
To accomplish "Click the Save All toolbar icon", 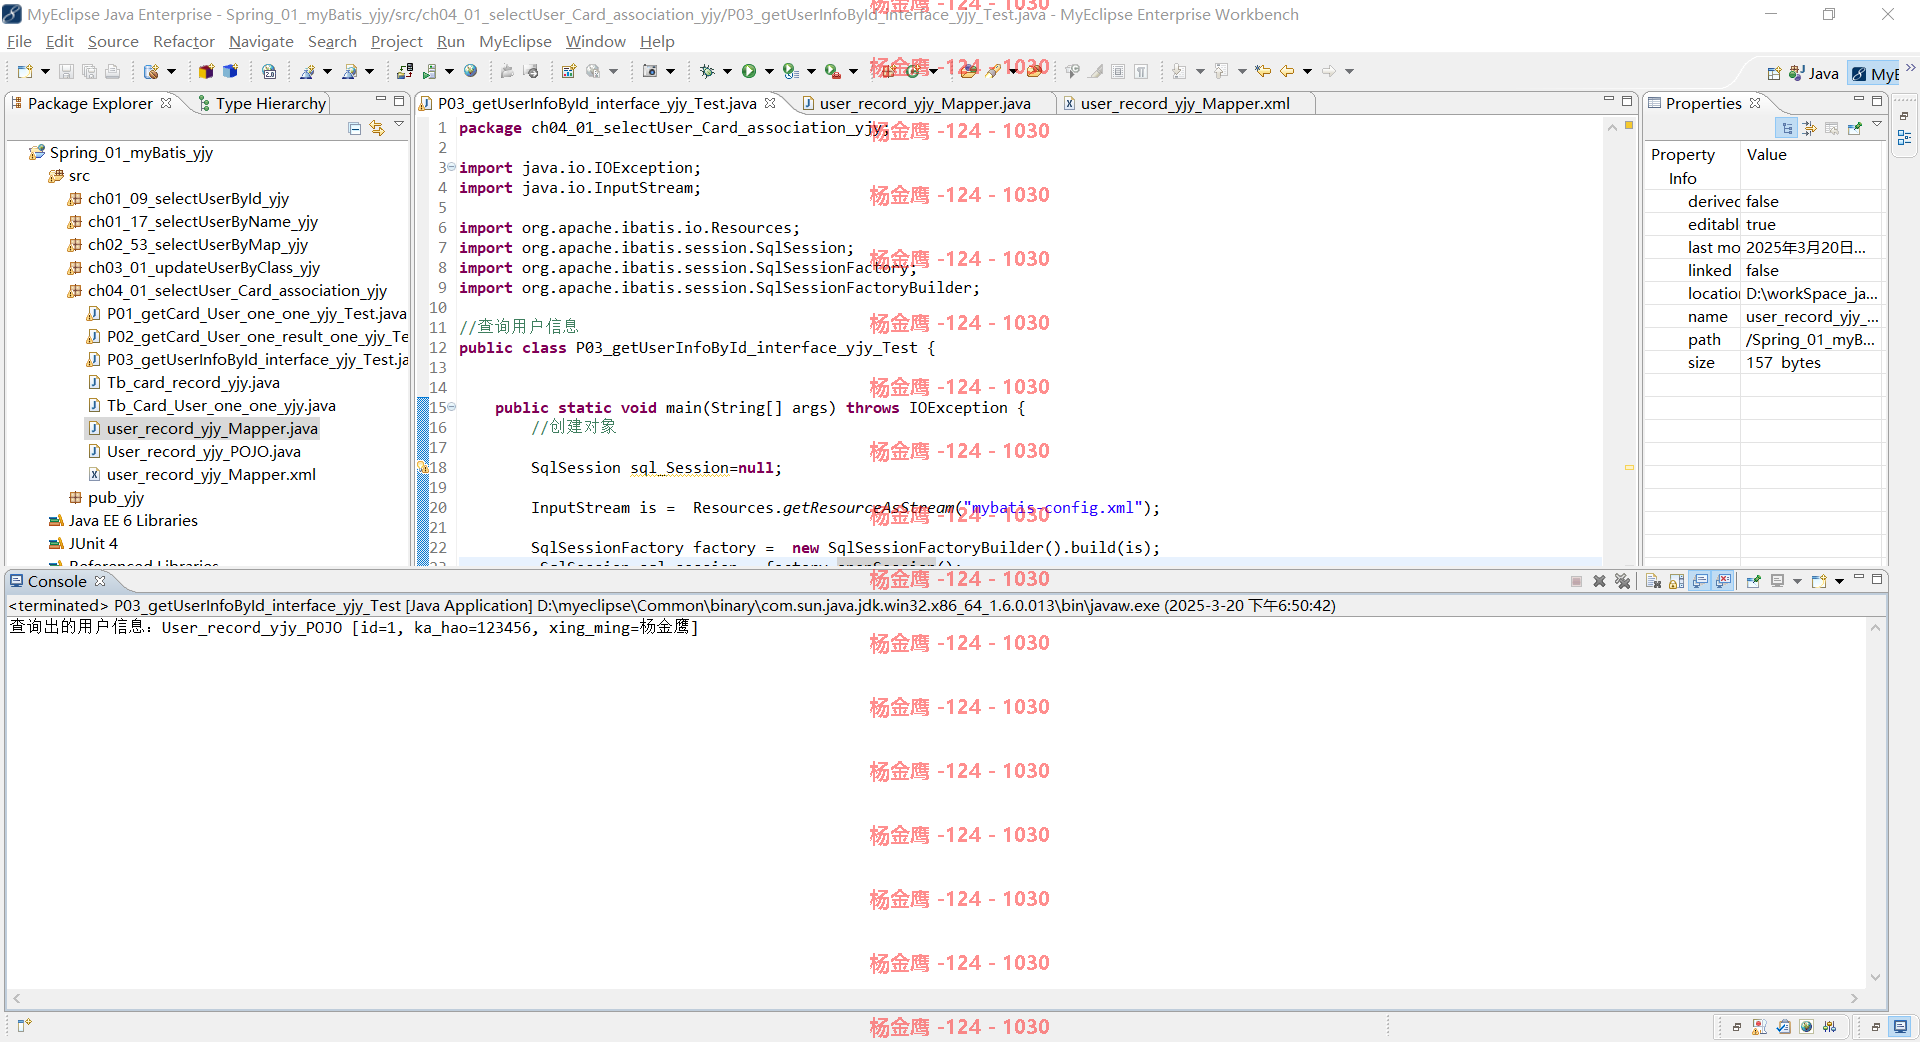I will (x=89, y=71).
